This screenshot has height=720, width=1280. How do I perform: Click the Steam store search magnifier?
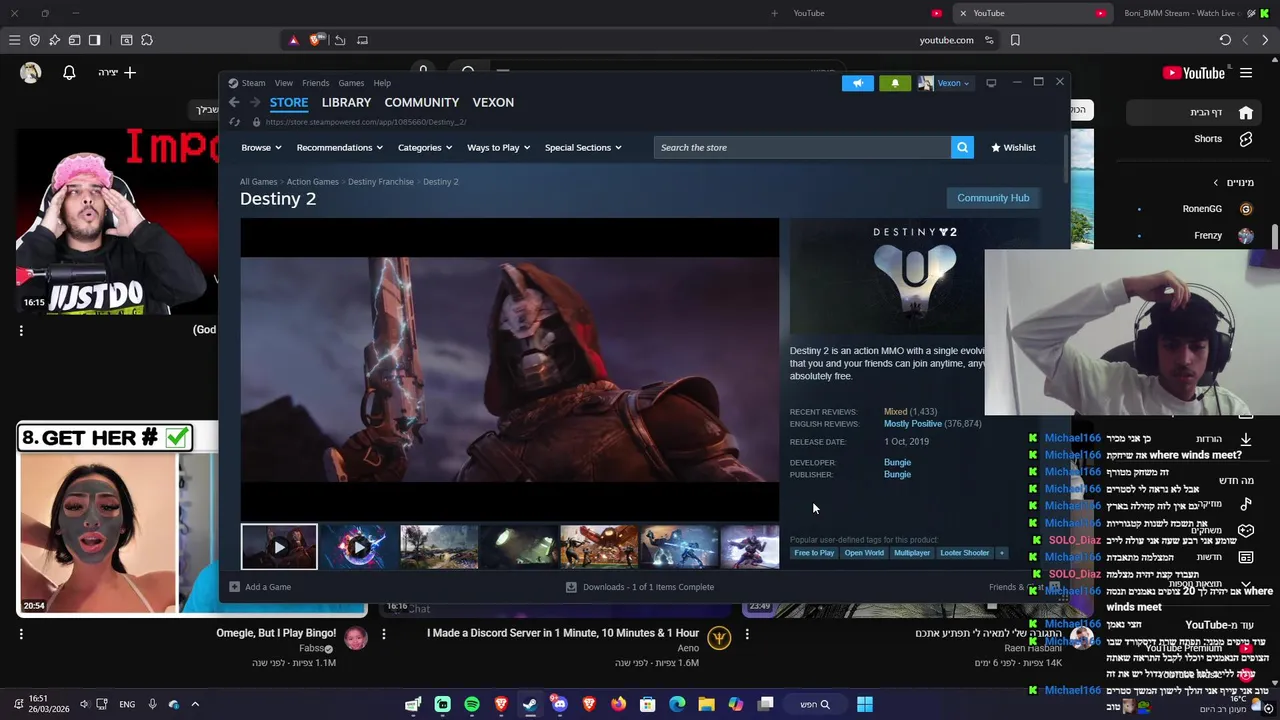pos(962,148)
